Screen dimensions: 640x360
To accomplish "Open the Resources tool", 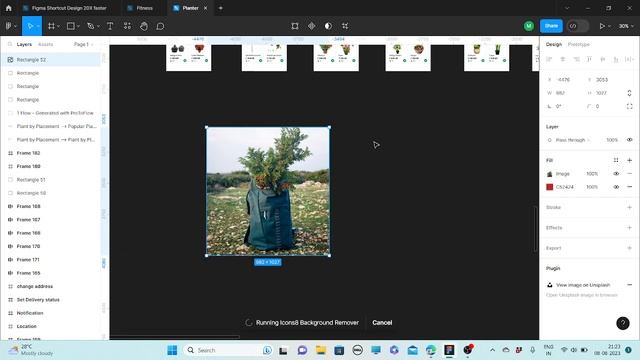I will coord(127,26).
